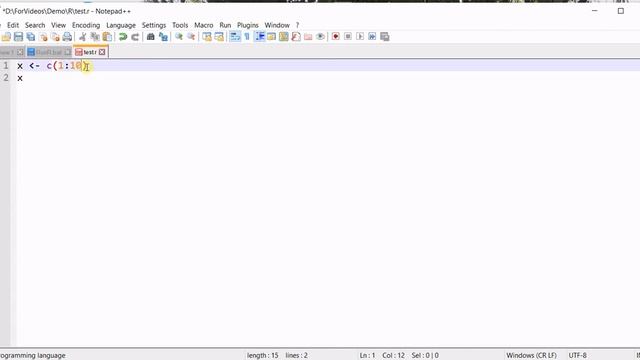Click the Save All toolbar icon
Viewport: 640px width, 360px height.
(x=31, y=37)
